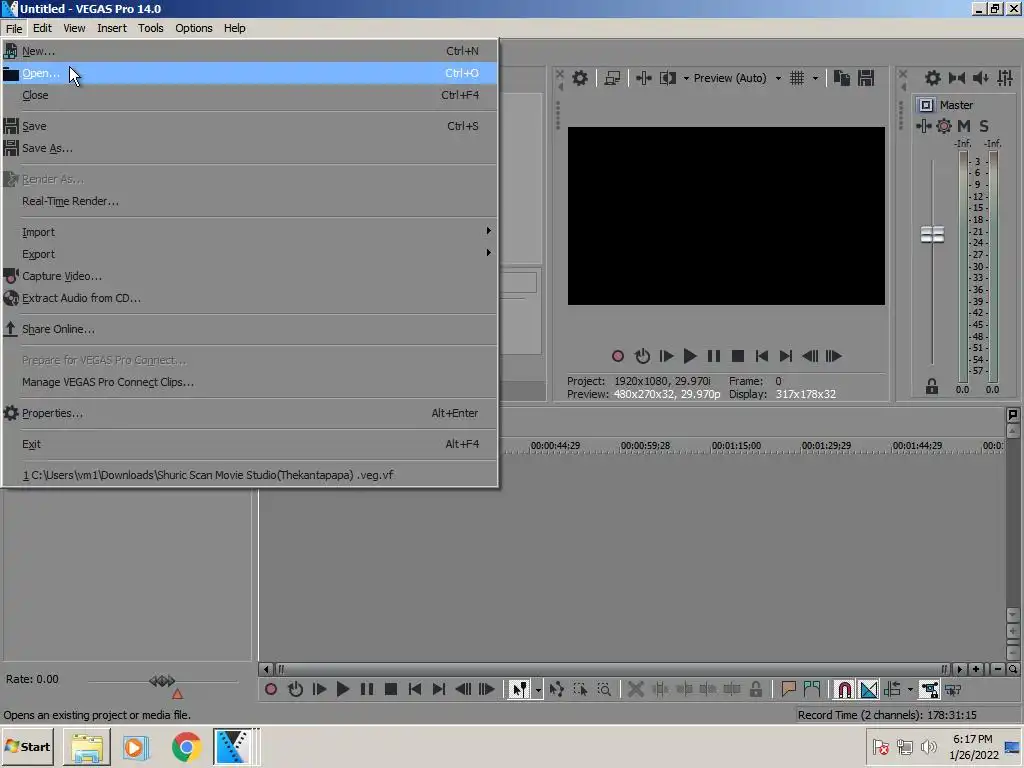The width and height of the screenshot is (1024, 768).
Task: Click the Master bus square icon
Action: 925,105
